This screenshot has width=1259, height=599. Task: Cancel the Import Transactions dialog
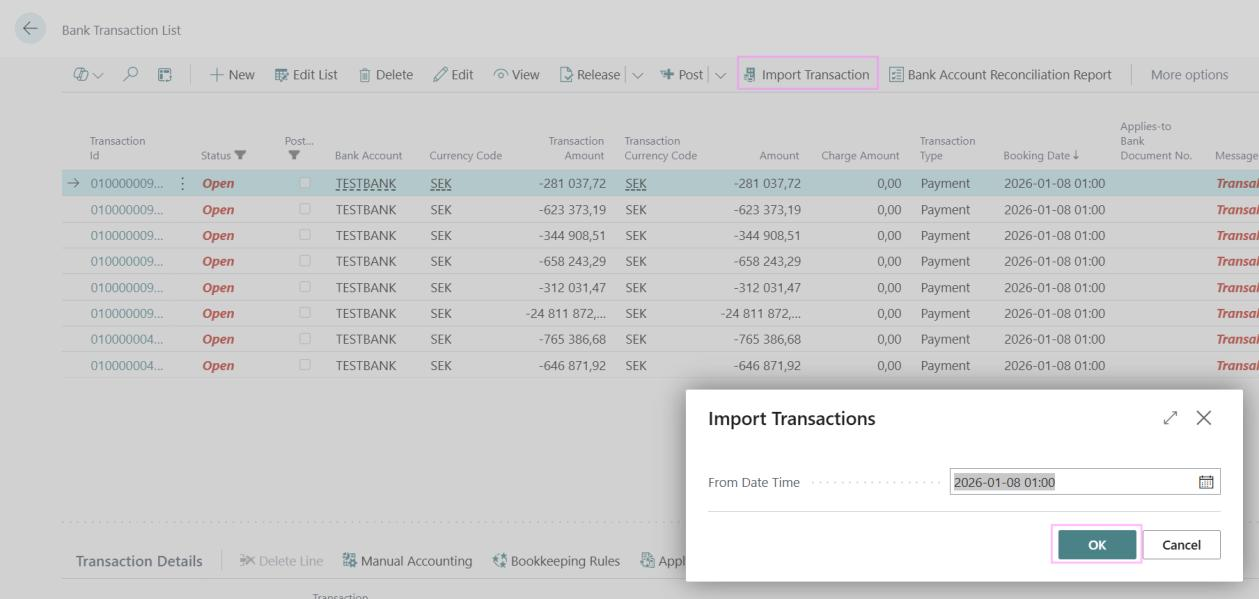tap(1182, 544)
